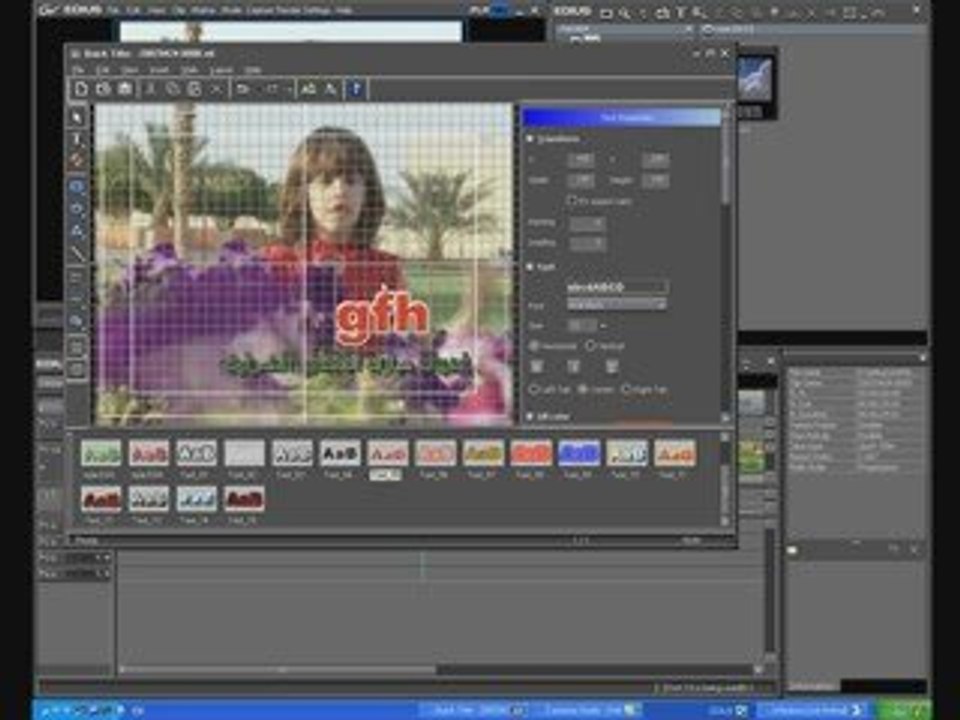The width and height of the screenshot is (960, 720).
Task: Click the Open file icon in Quick Titler toolbar
Action: click(103, 89)
